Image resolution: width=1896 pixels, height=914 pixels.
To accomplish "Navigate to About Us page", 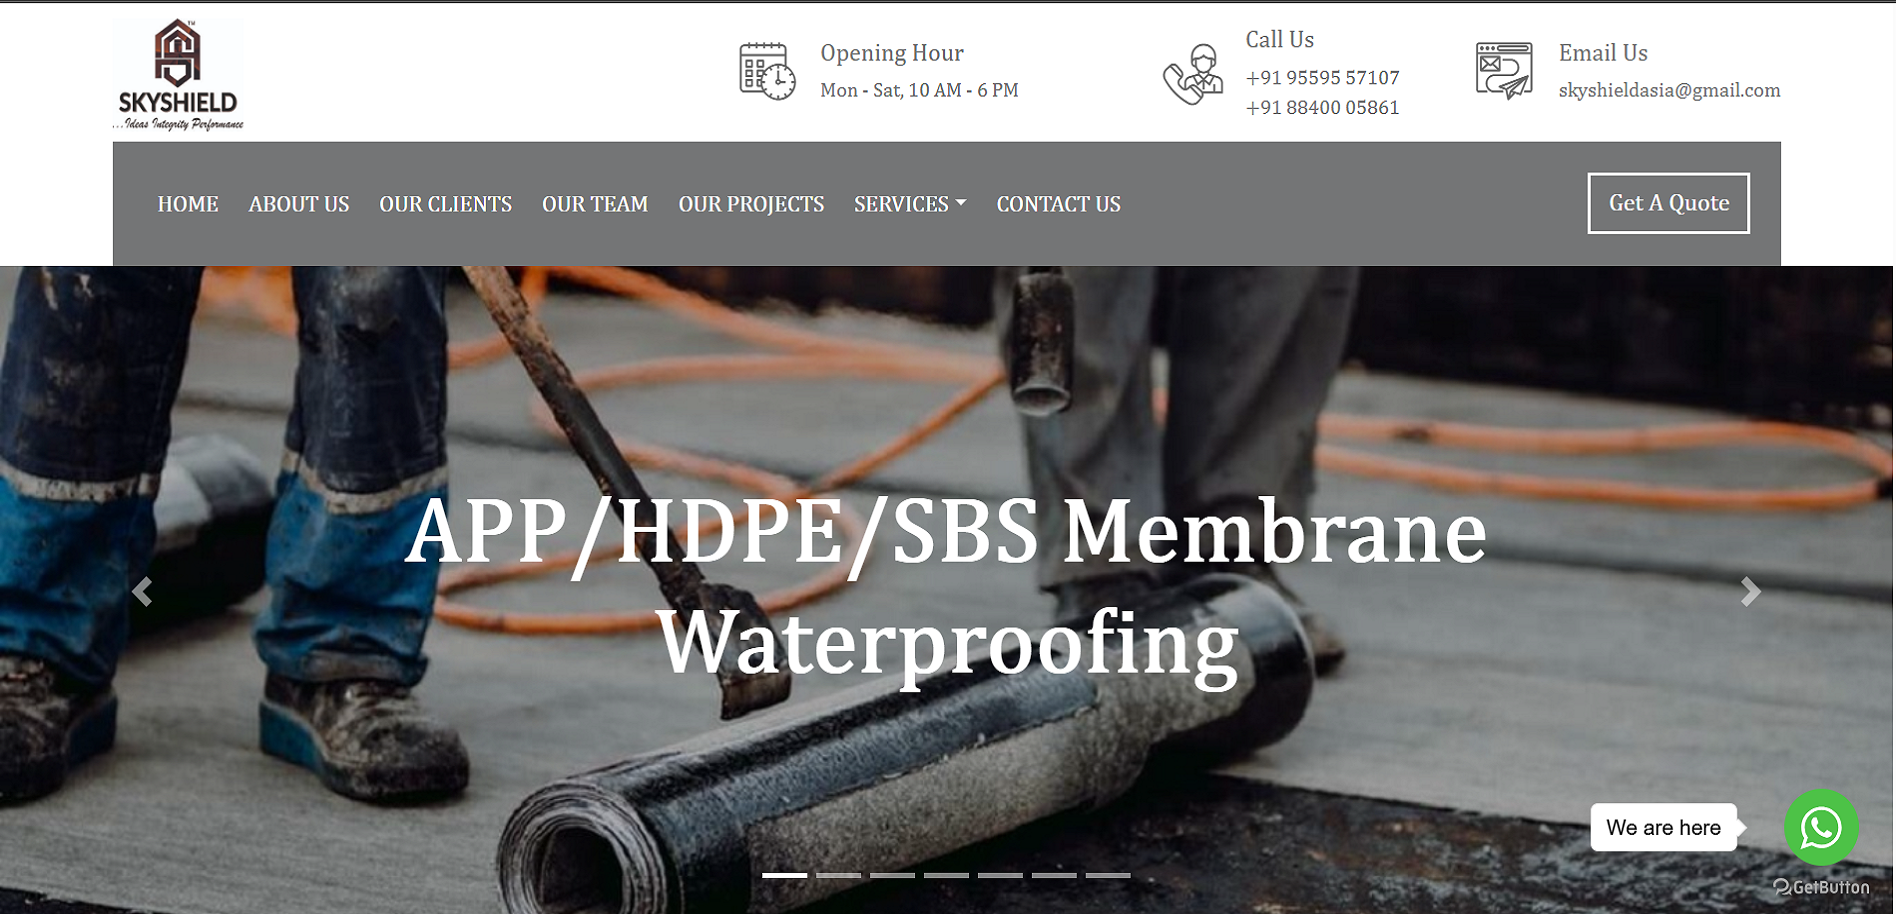I will click(x=299, y=204).
